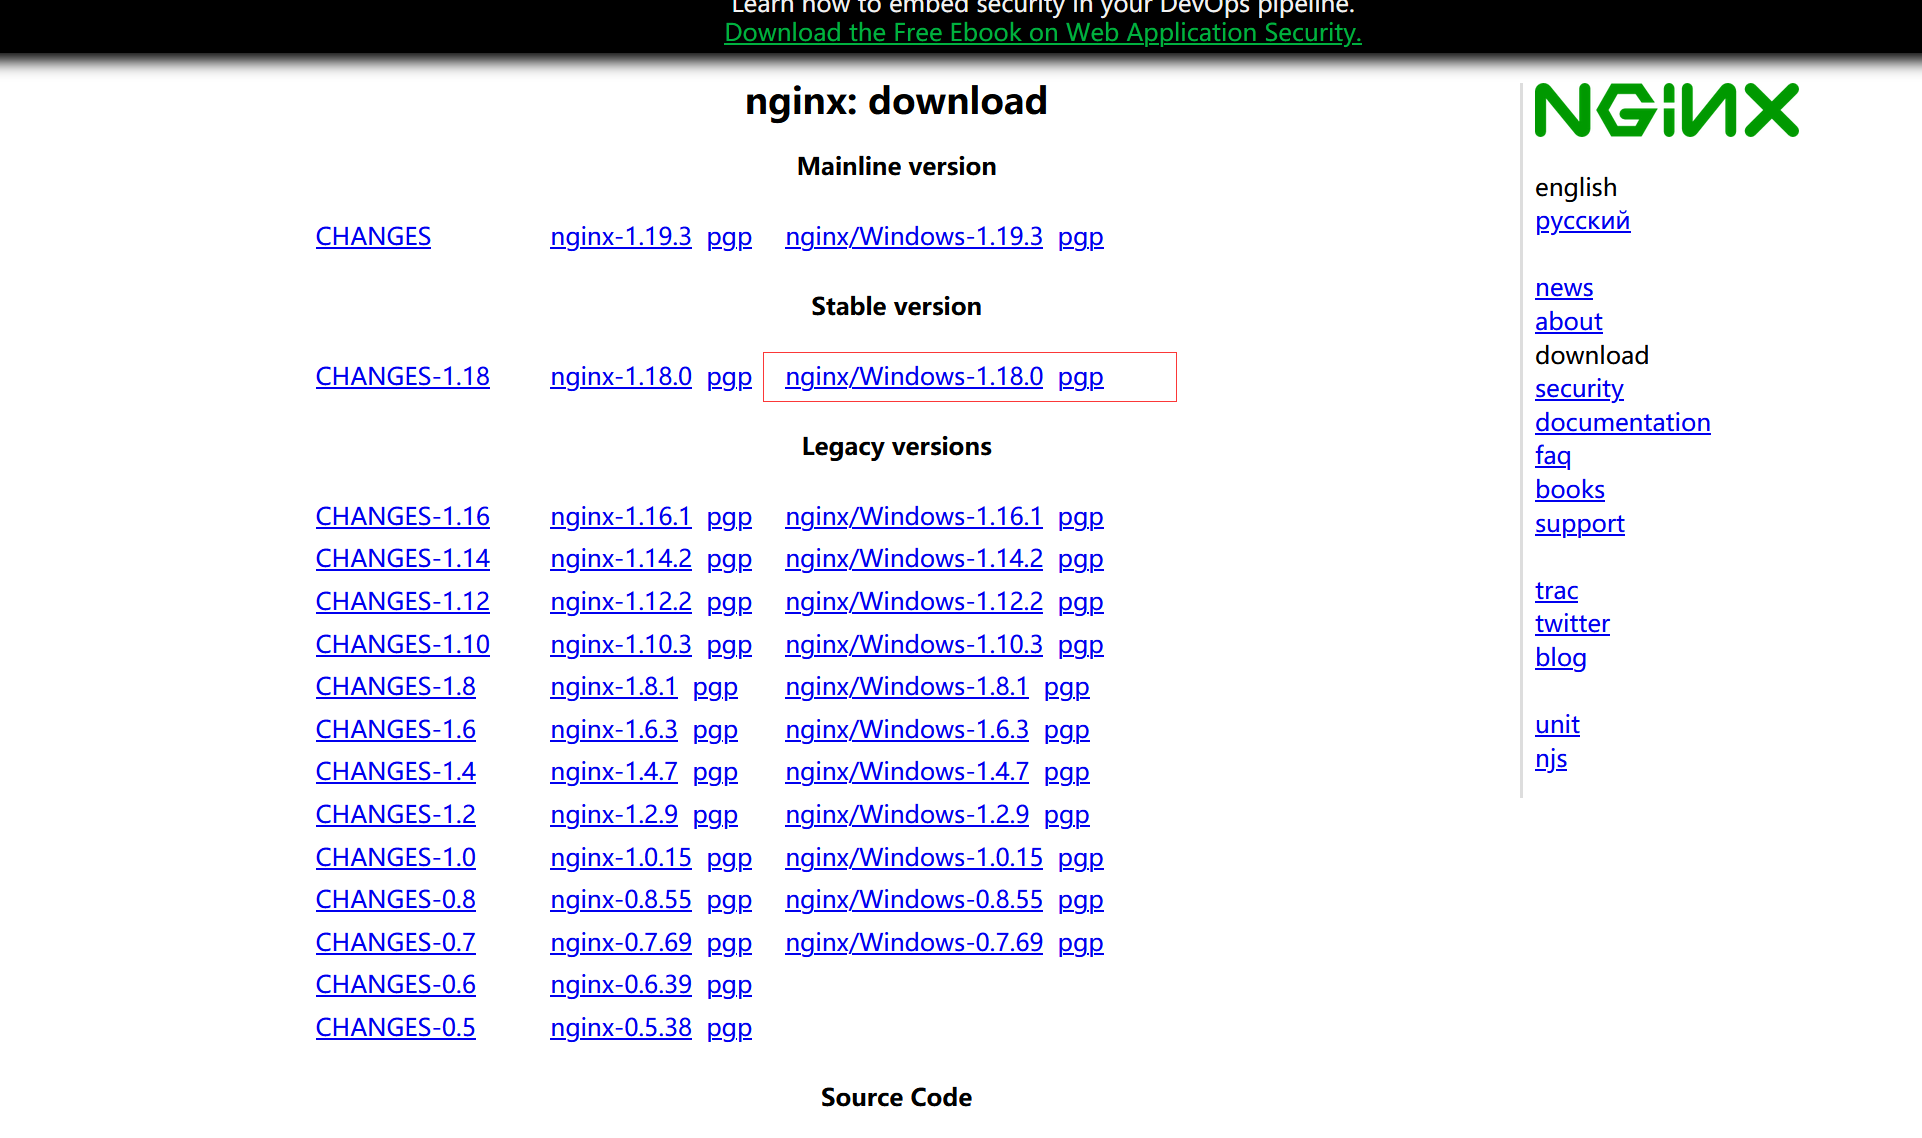
Task: Click the NGINX logo image
Action: [x=1666, y=110]
